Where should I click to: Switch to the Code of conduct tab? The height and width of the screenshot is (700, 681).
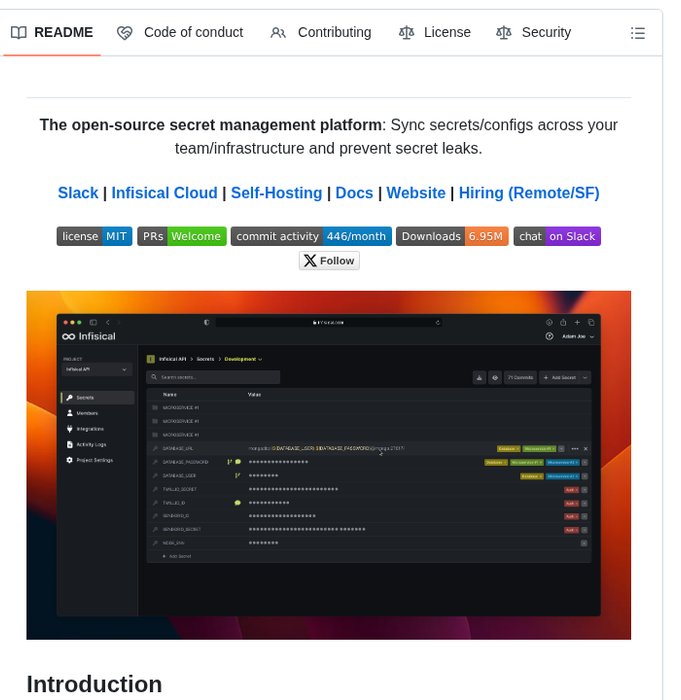[x=193, y=33]
